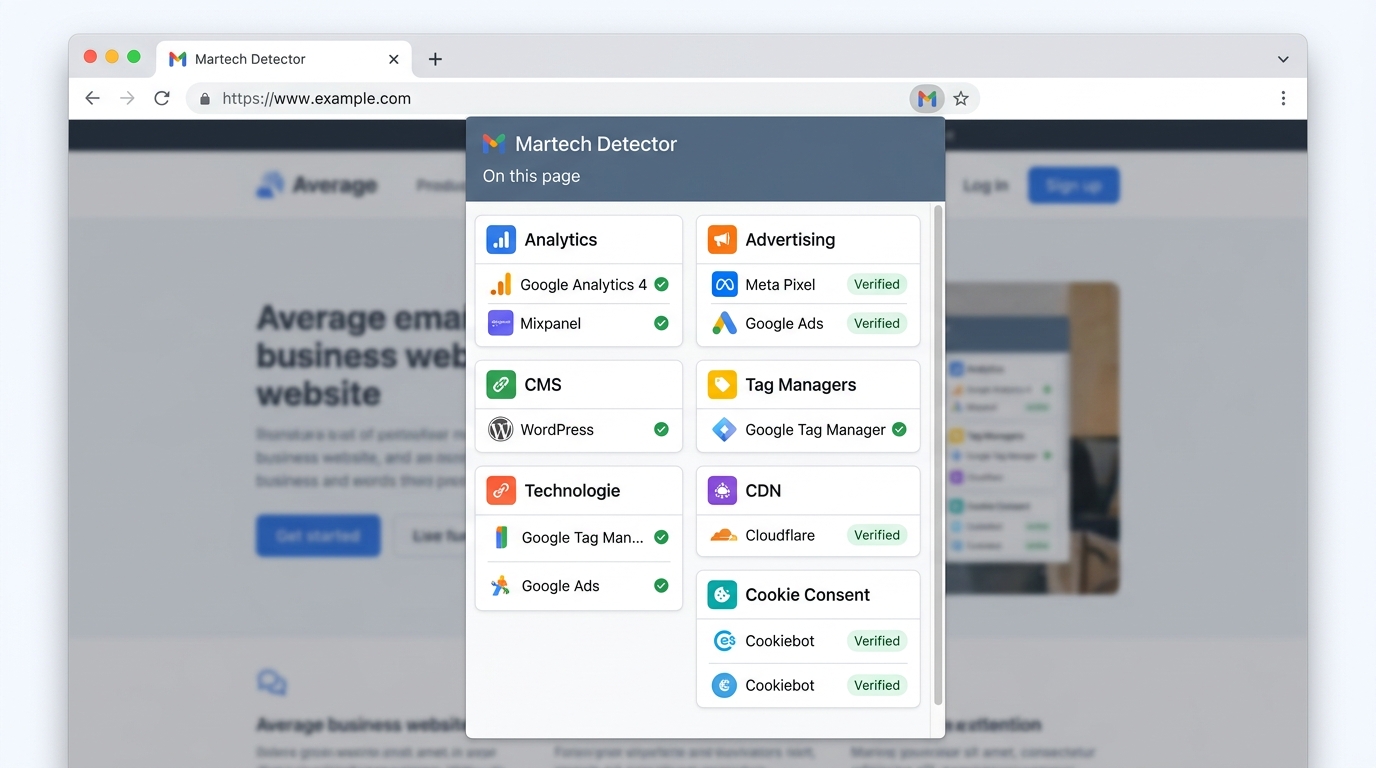Screen dimensions: 1376x768
Task: Click the Advertising section heading
Action: pyautogui.click(x=790, y=240)
